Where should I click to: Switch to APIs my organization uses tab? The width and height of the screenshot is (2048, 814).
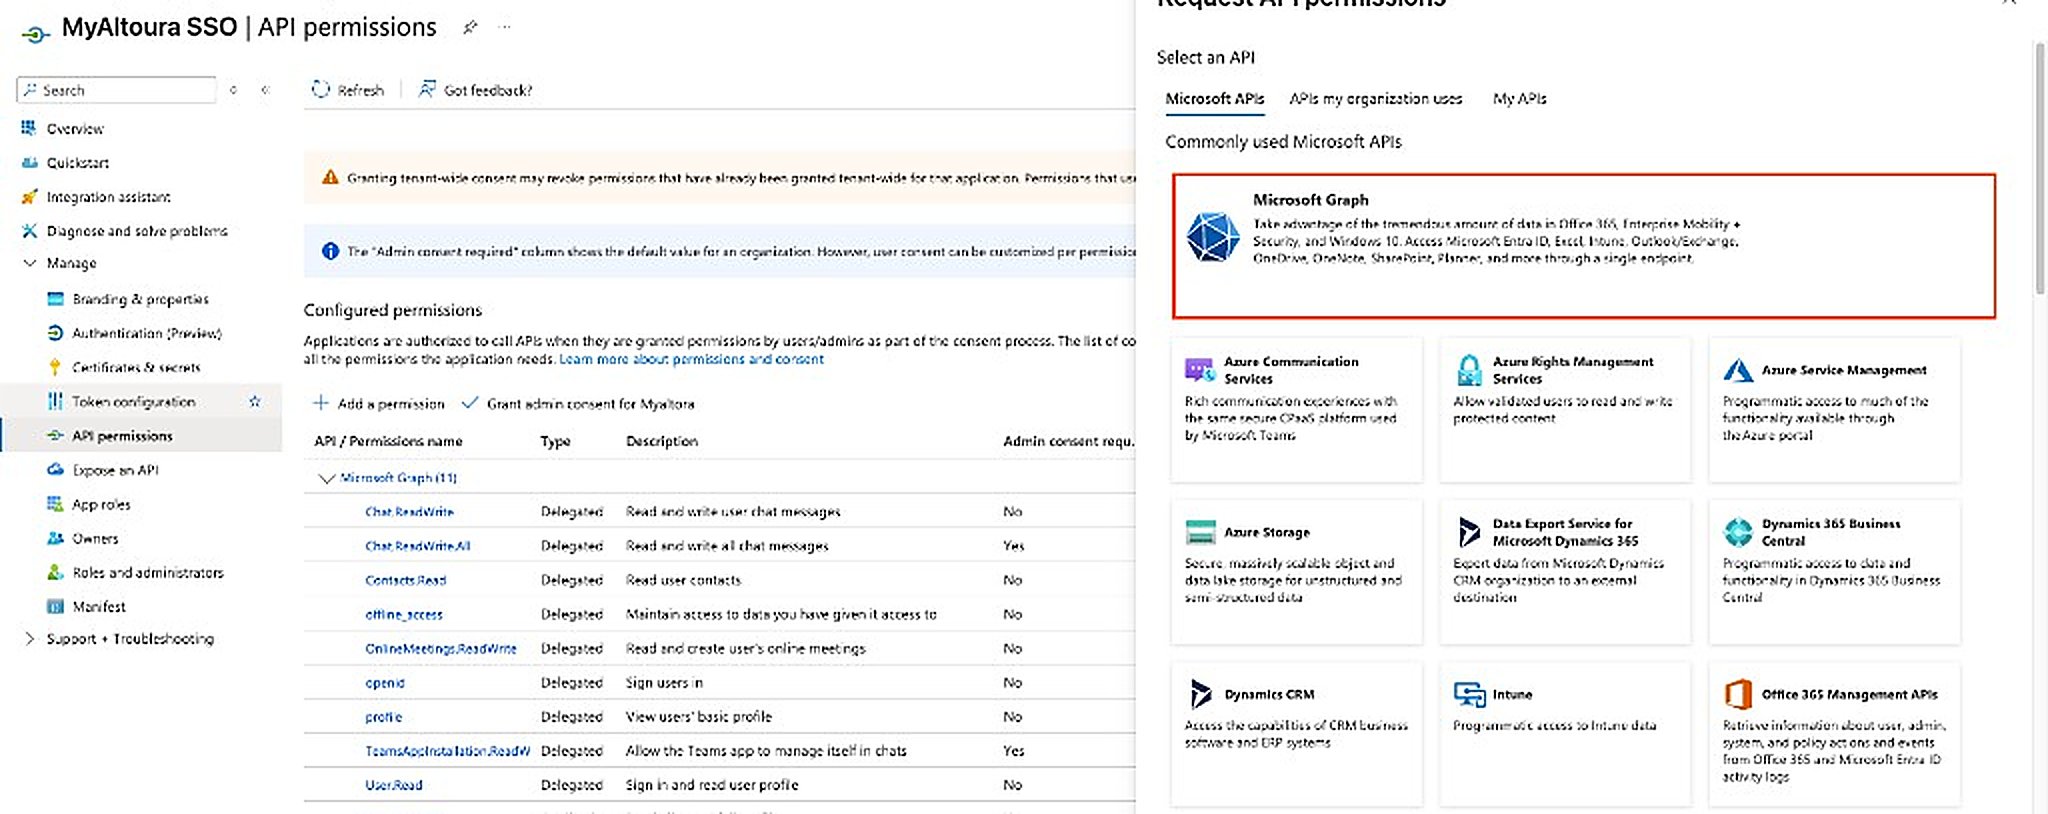click(1375, 98)
